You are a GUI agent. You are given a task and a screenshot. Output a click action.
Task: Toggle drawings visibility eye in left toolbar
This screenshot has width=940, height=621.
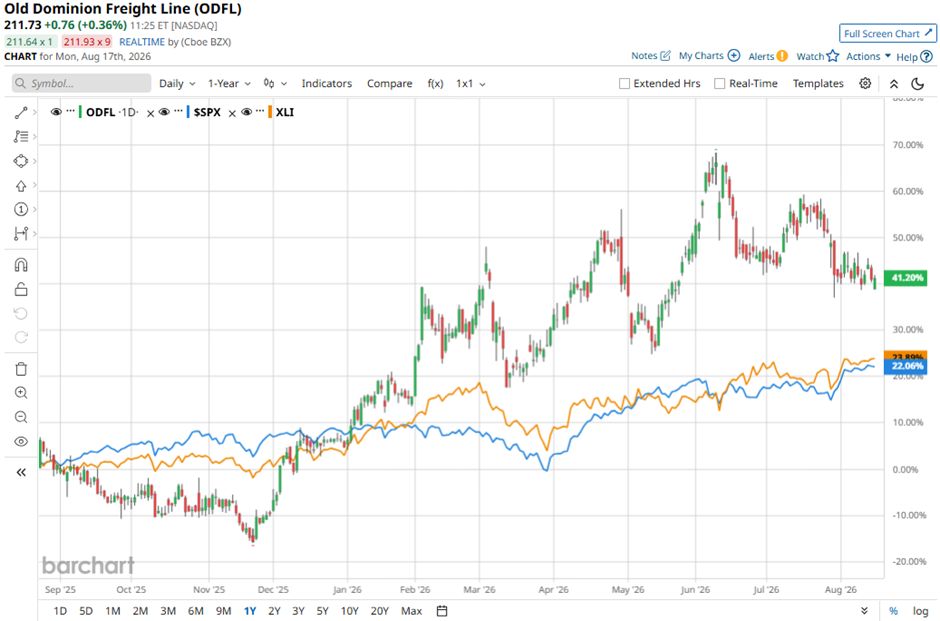tap(21, 442)
